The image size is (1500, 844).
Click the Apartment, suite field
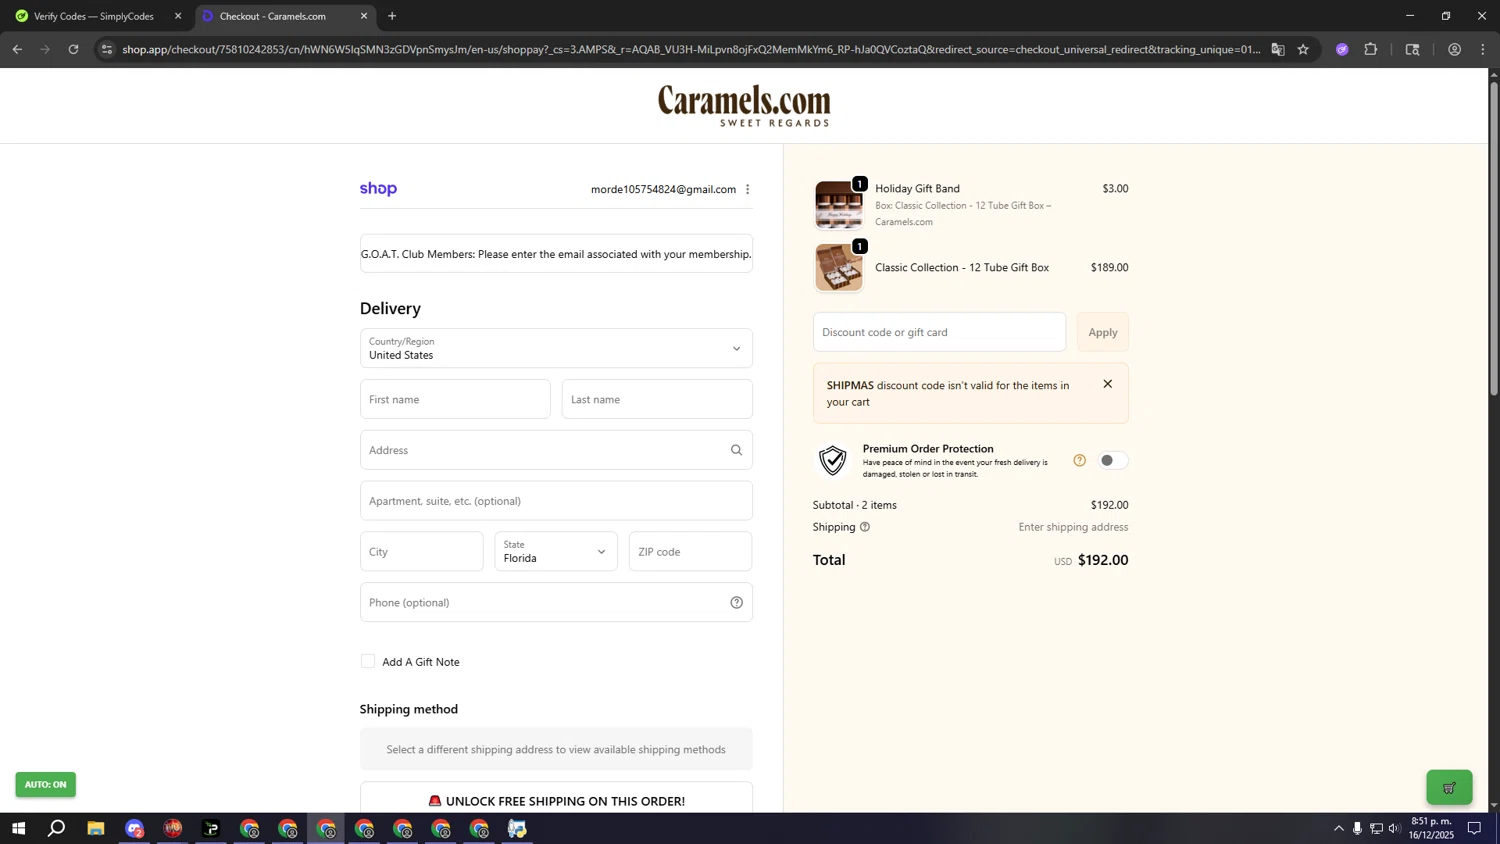tap(556, 501)
